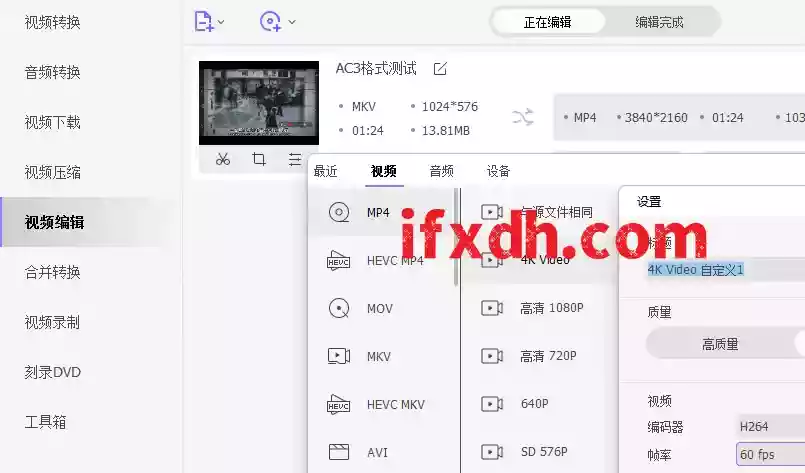Click the shuffle convert arrows icon

point(523,118)
